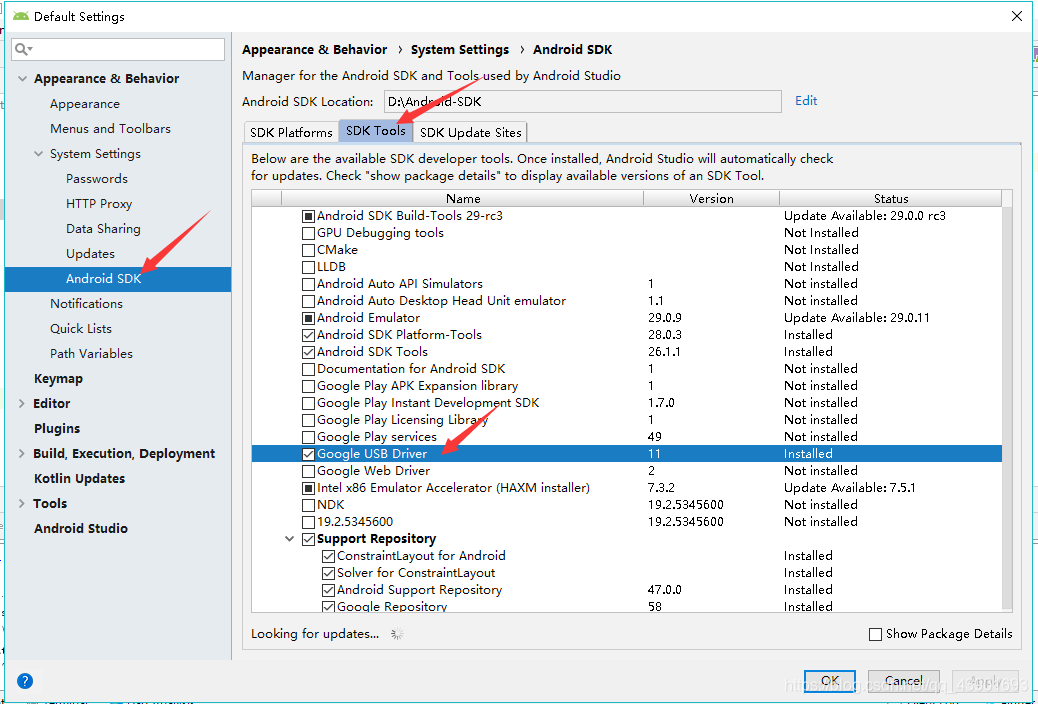Collapse the Support Repository group
1038x704 pixels.
click(x=290, y=538)
